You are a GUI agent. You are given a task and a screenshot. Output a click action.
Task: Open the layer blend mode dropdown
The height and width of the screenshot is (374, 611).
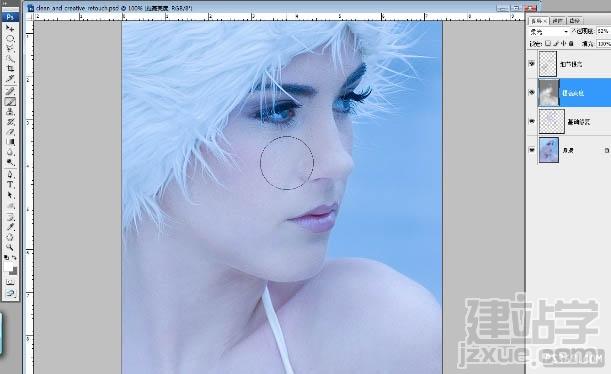pos(549,32)
